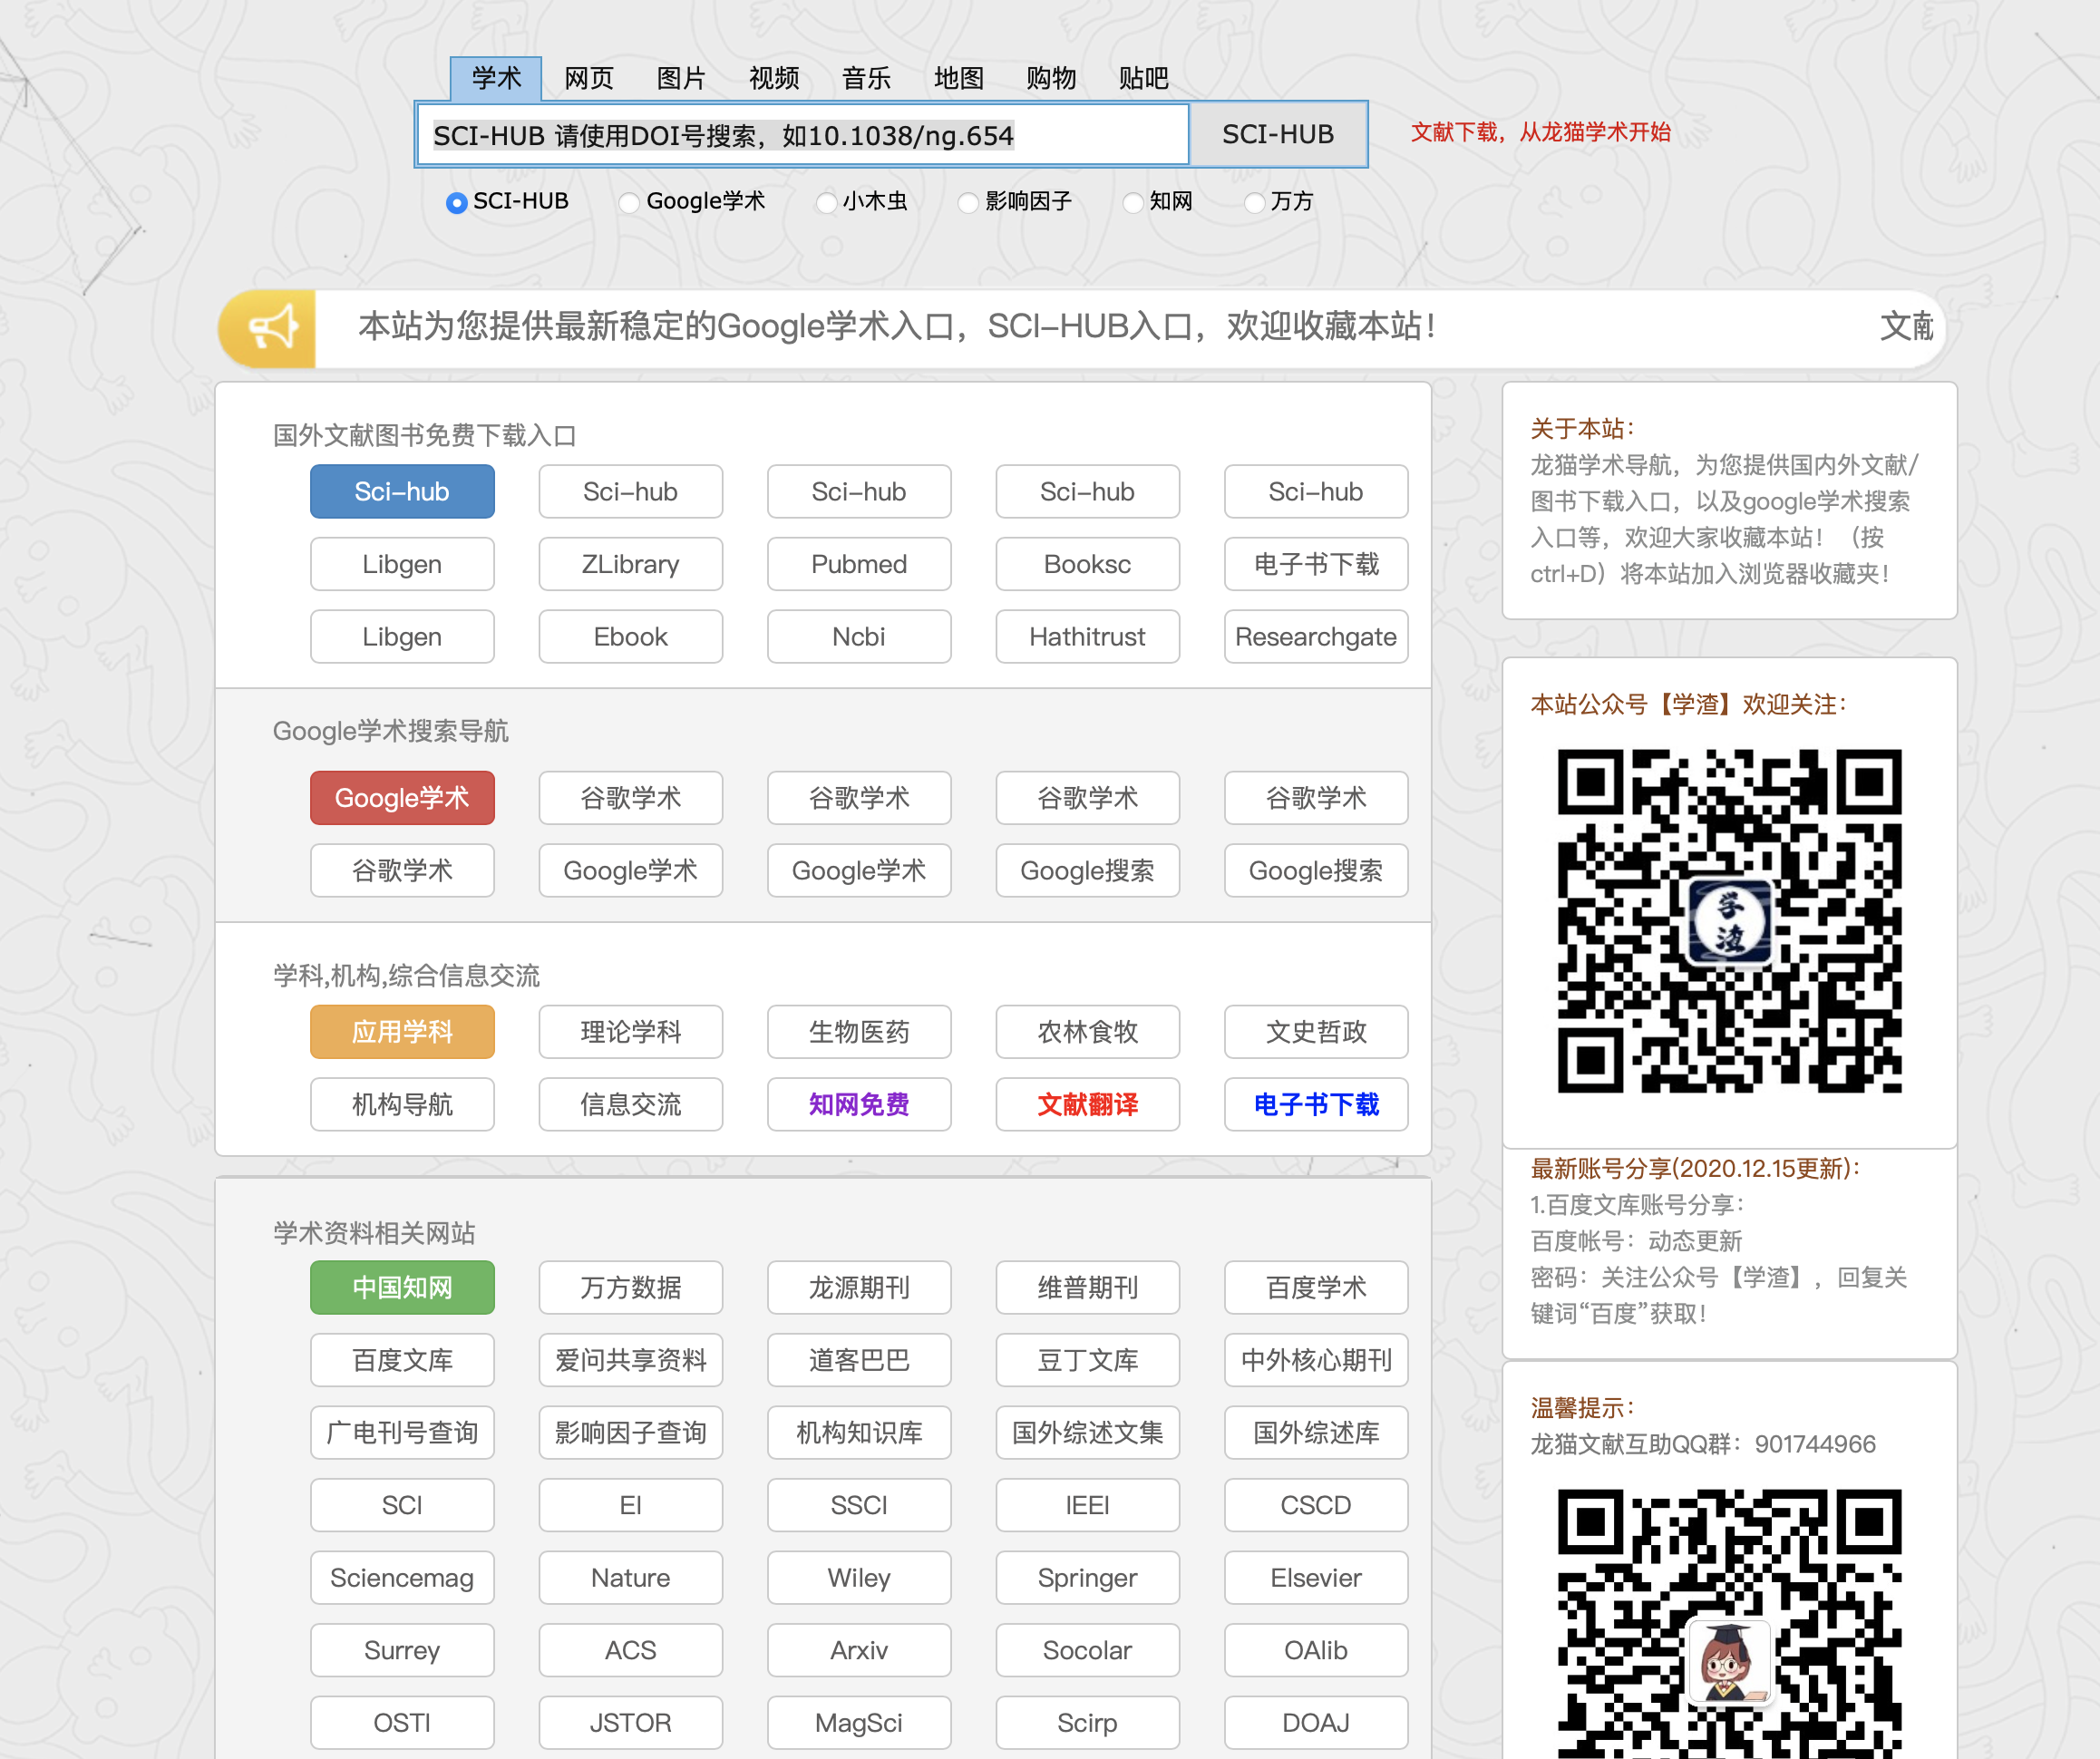2100x1759 pixels.
Task: Click the SCI-HUB search button
Action: point(1278,134)
